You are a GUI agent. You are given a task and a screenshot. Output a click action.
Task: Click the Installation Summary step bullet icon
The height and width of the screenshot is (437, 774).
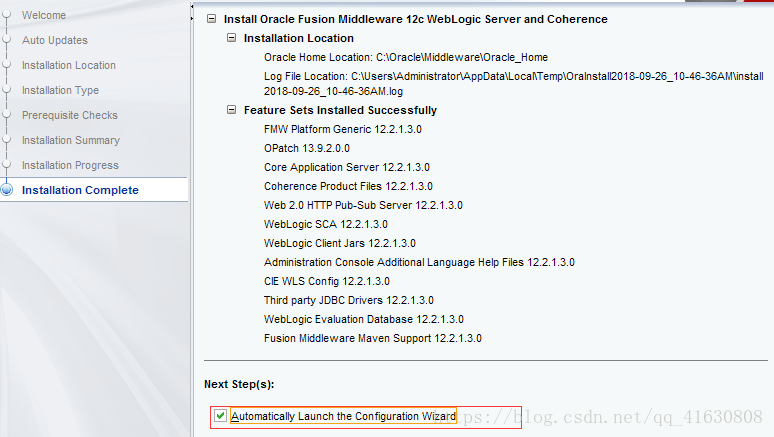click(x=6, y=140)
